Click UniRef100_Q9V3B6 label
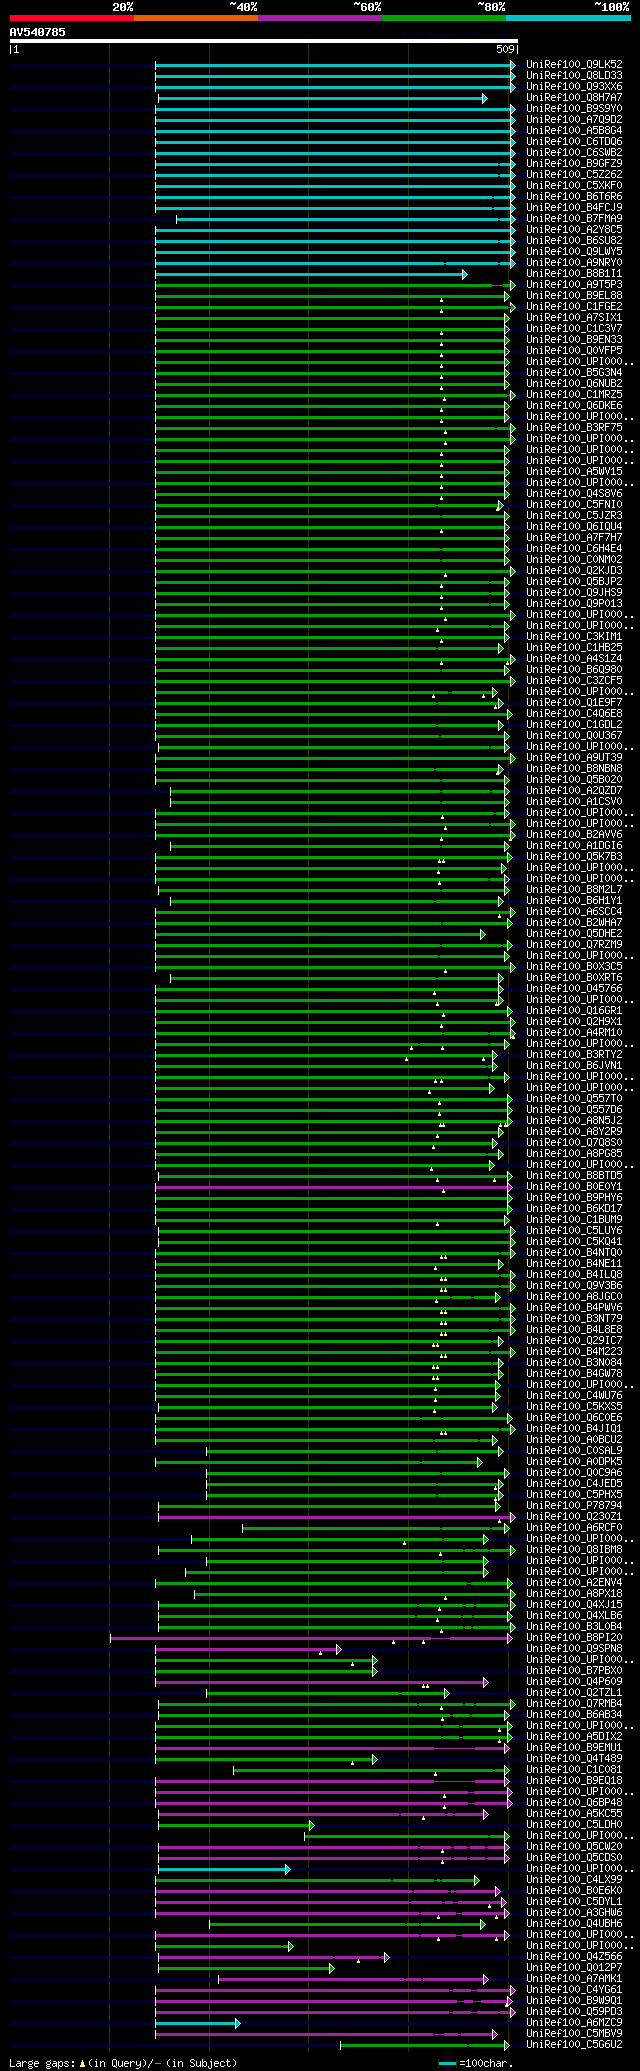Image resolution: width=640 pixels, height=2071 pixels. pos(574,1285)
